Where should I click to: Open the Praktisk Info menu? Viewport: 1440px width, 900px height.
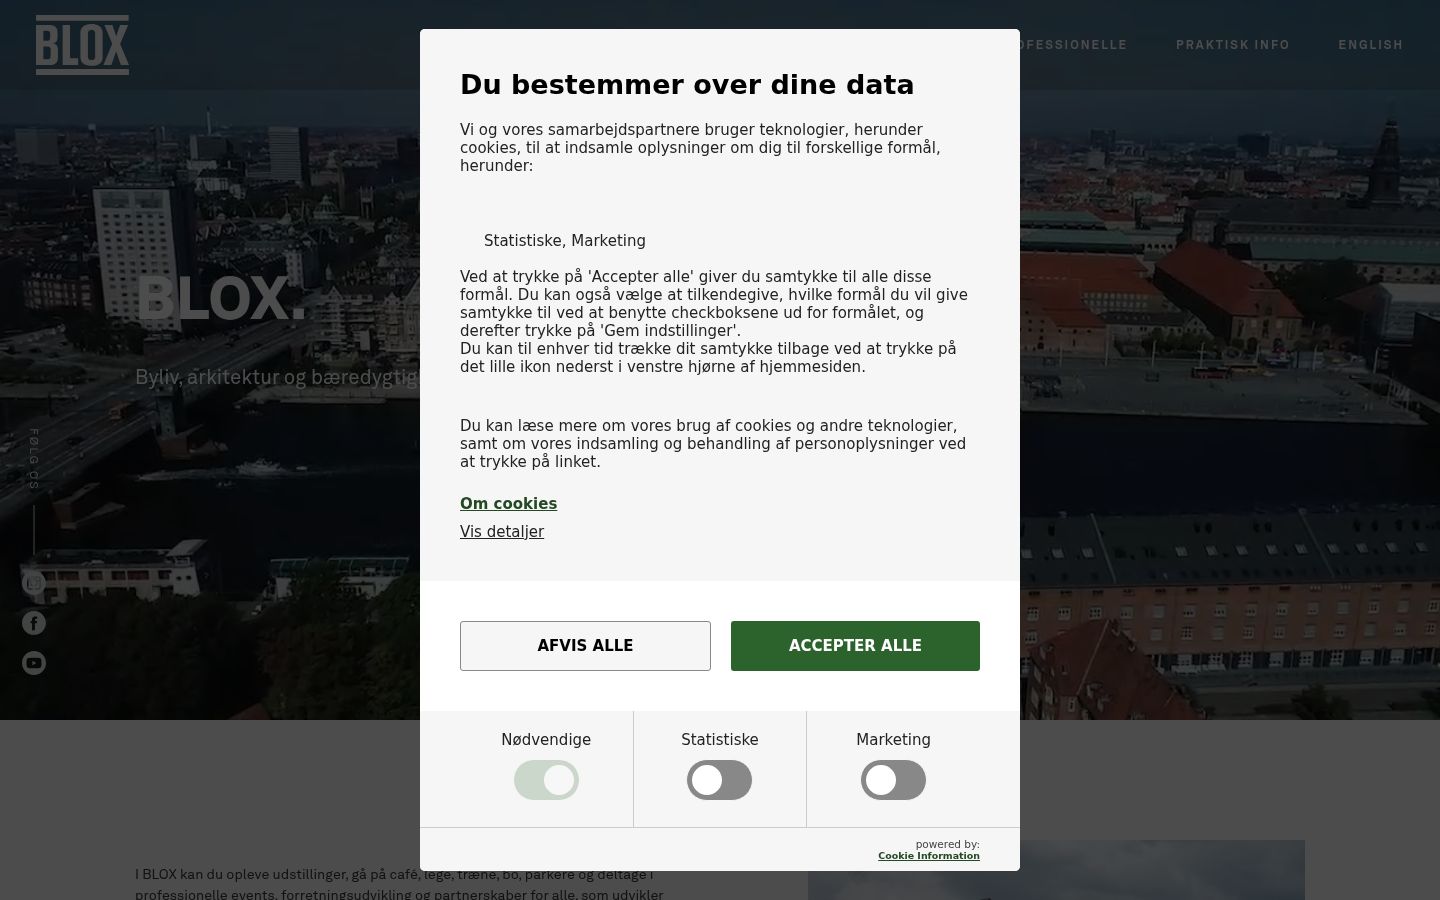click(x=1233, y=45)
